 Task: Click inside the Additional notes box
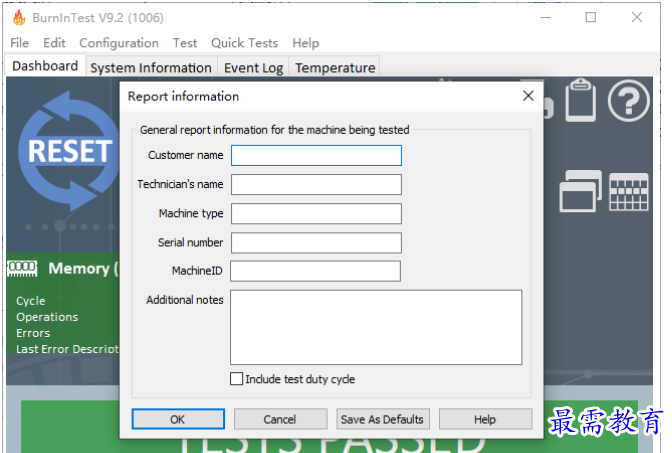pos(376,327)
